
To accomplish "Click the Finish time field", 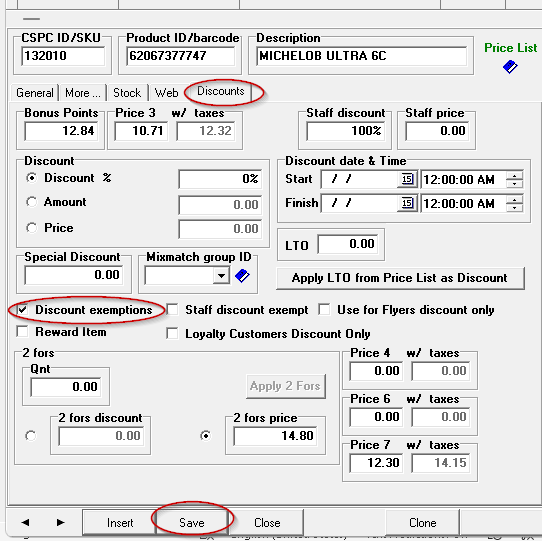I will coord(464,203).
